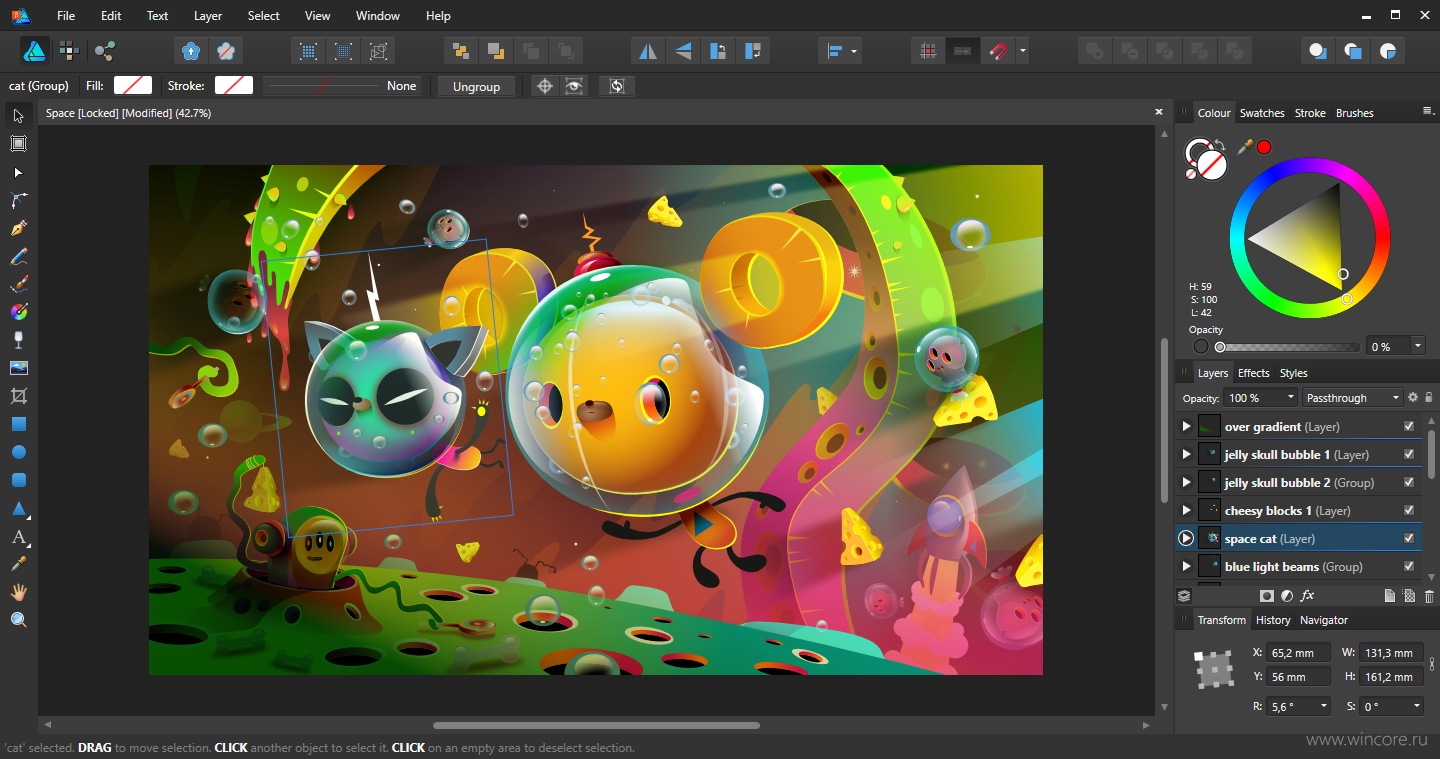1440x759 pixels.
Task: Toggle snapping with the magnet icon
Action: click(x=997, y=51)
